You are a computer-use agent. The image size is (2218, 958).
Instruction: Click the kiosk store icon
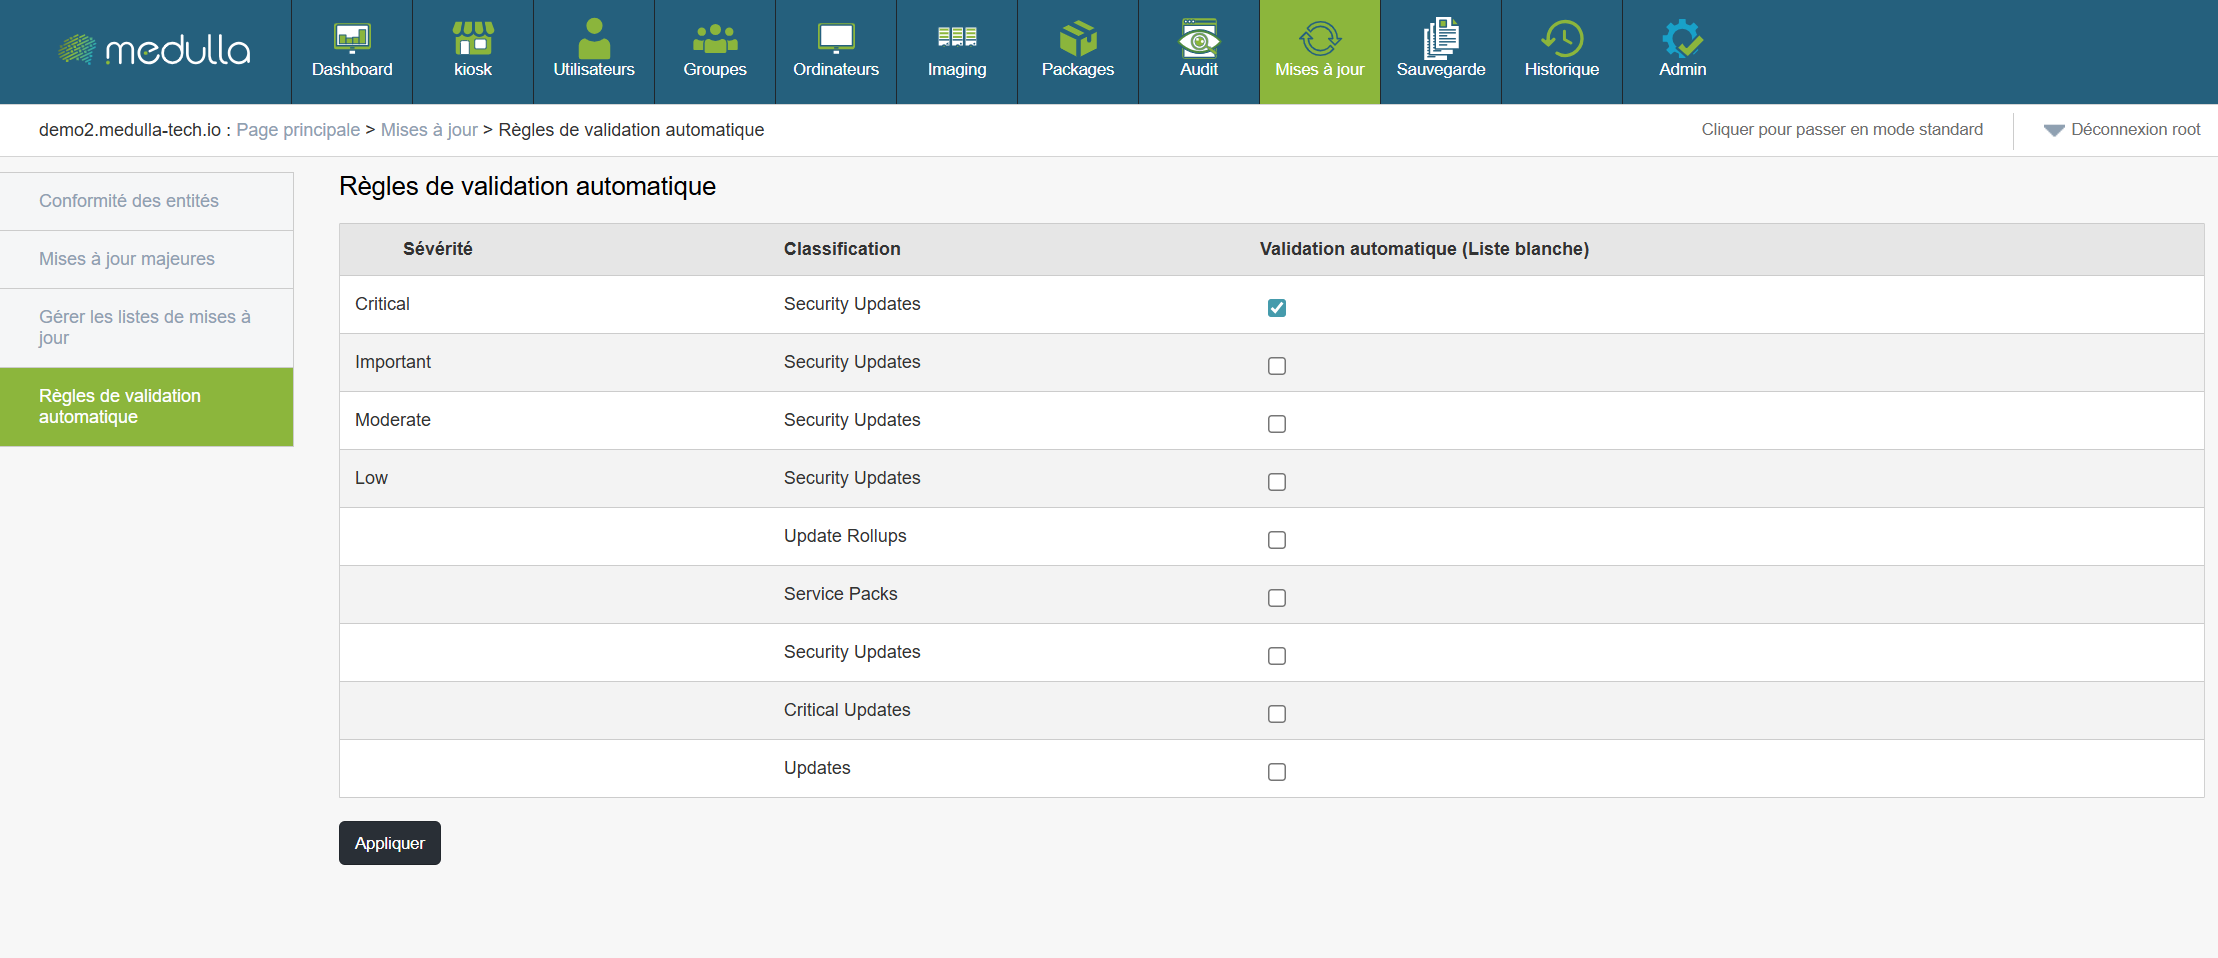tap(473, 39)
